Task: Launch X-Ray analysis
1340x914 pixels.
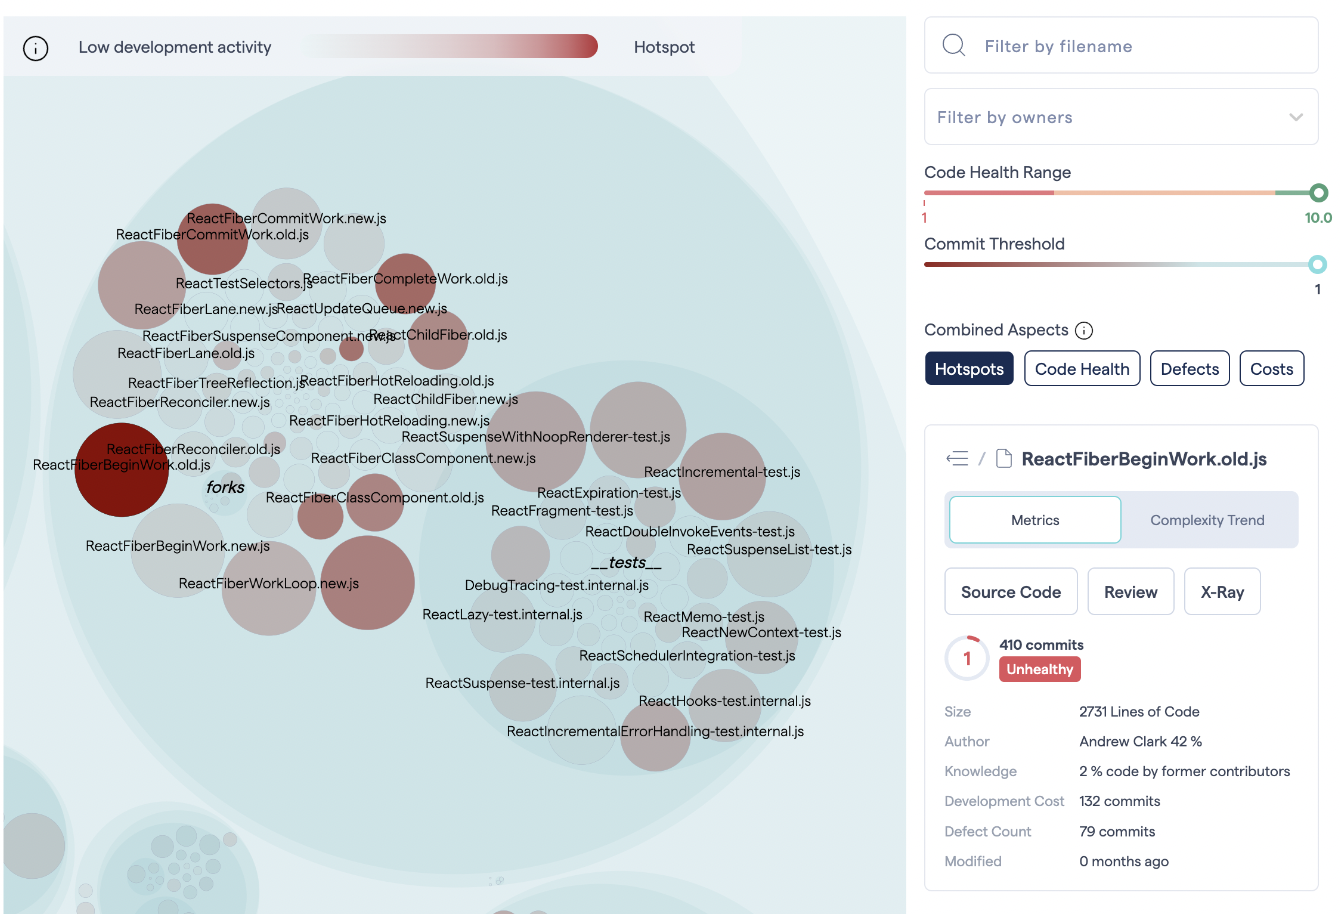Action: [1221, 592]
